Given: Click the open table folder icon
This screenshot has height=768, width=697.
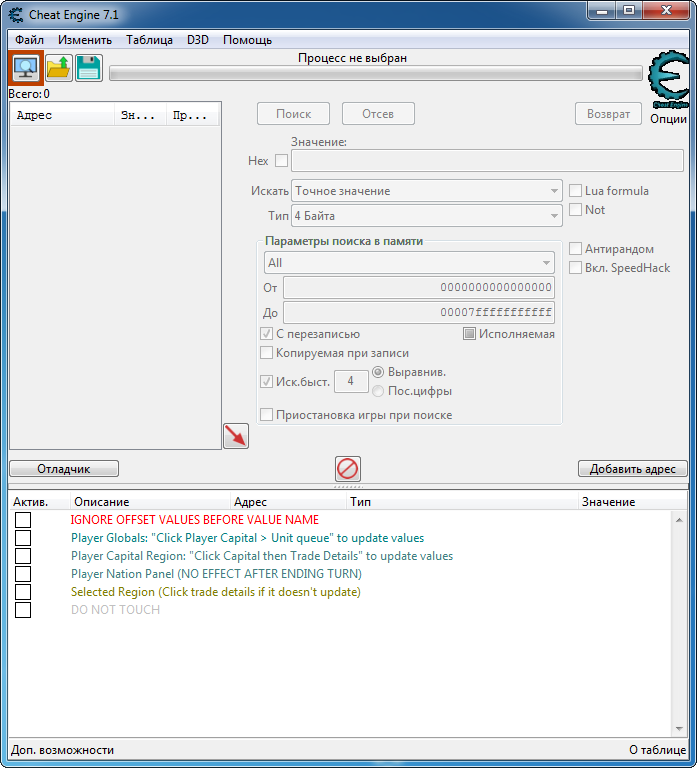Looking at the screenshot, I should pos(59,68).
